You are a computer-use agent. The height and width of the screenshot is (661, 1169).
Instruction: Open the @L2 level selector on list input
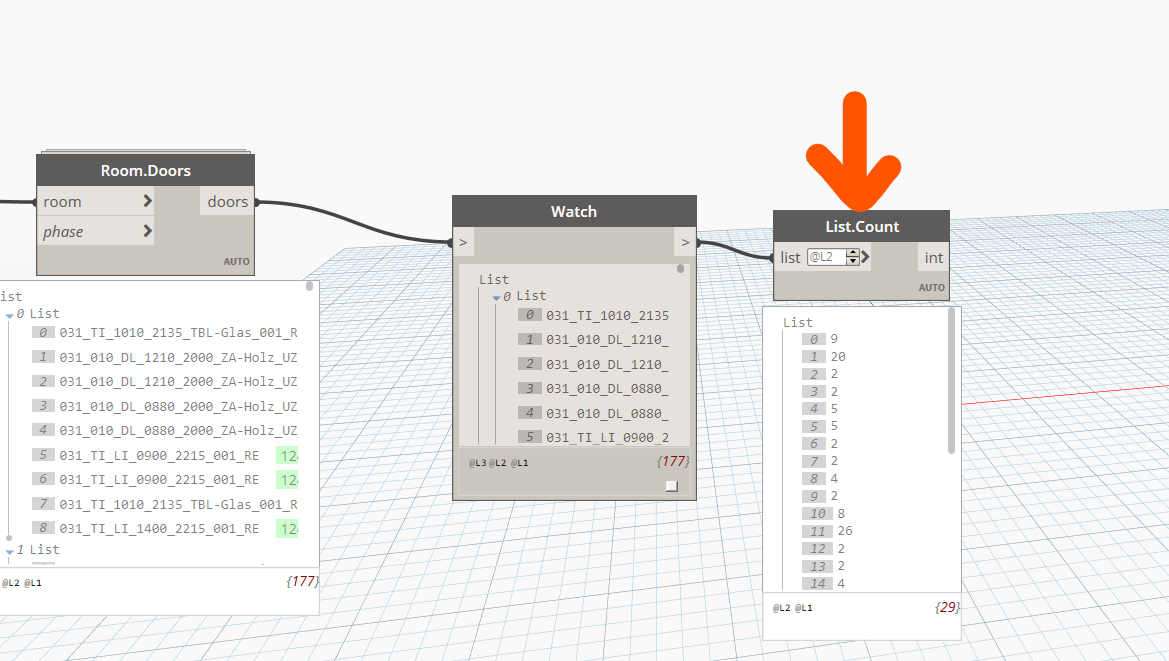pyautogui.click(x=822, y=257)
